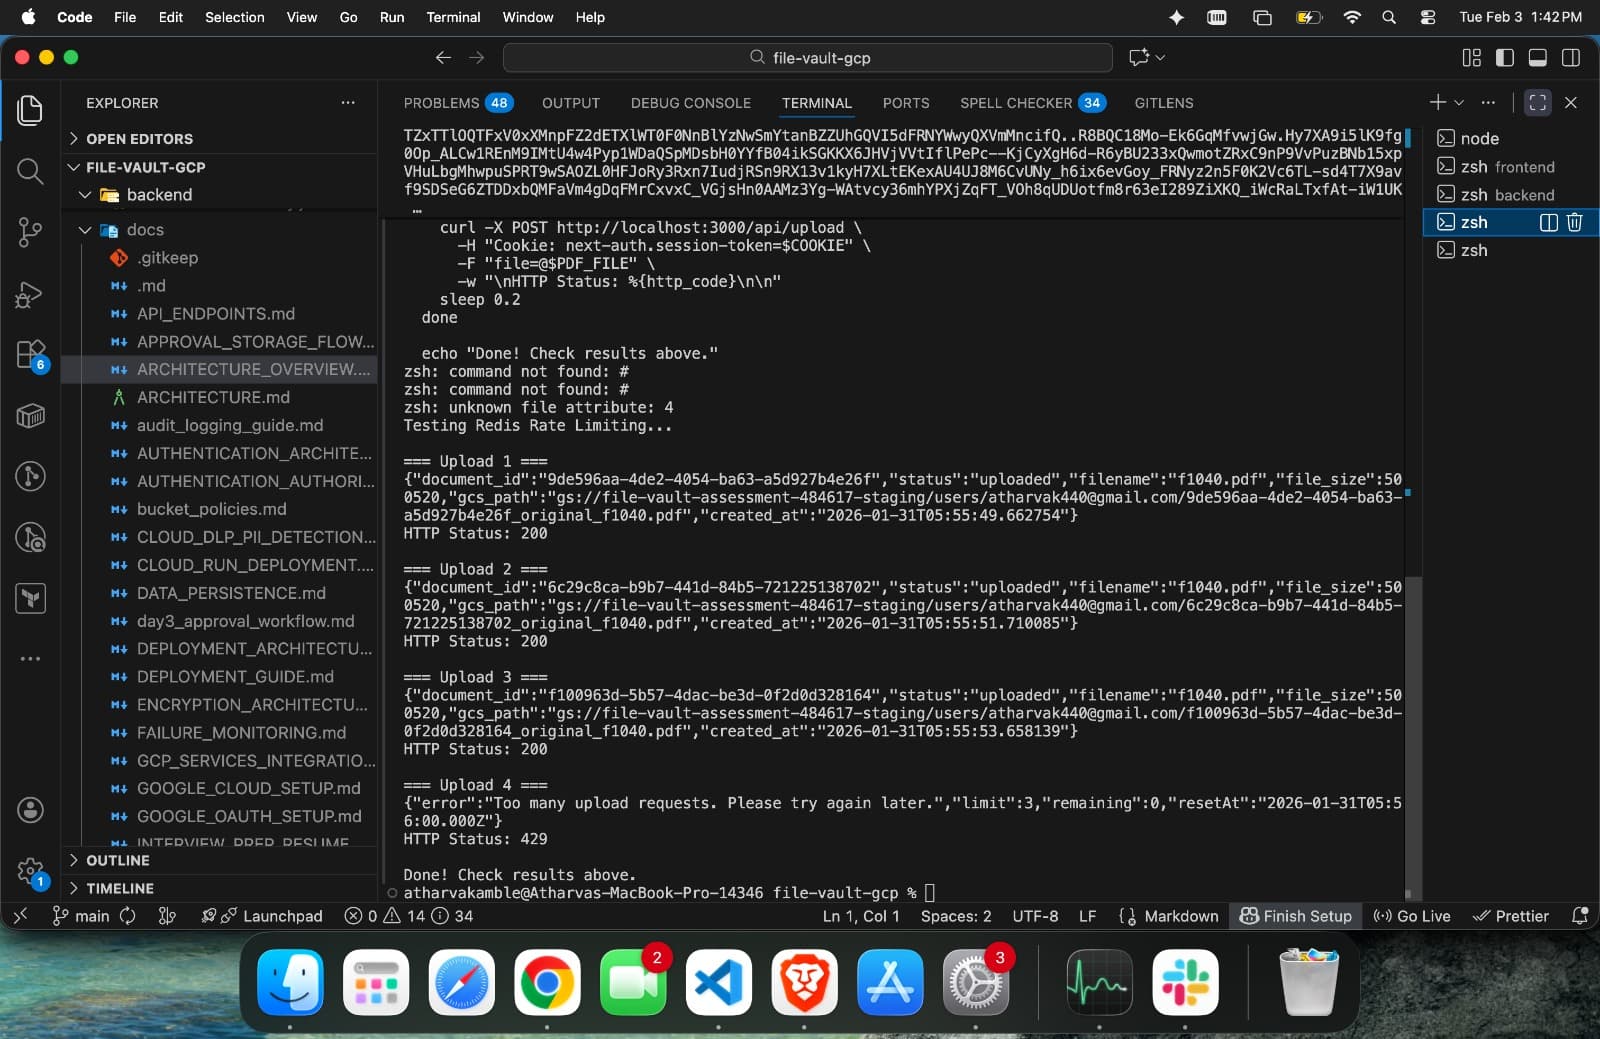Image resolution: width=1600 pixels, height=1039 pixels.
Task: Switch to the PROBLEMS tab
Action: coord(441,103)
